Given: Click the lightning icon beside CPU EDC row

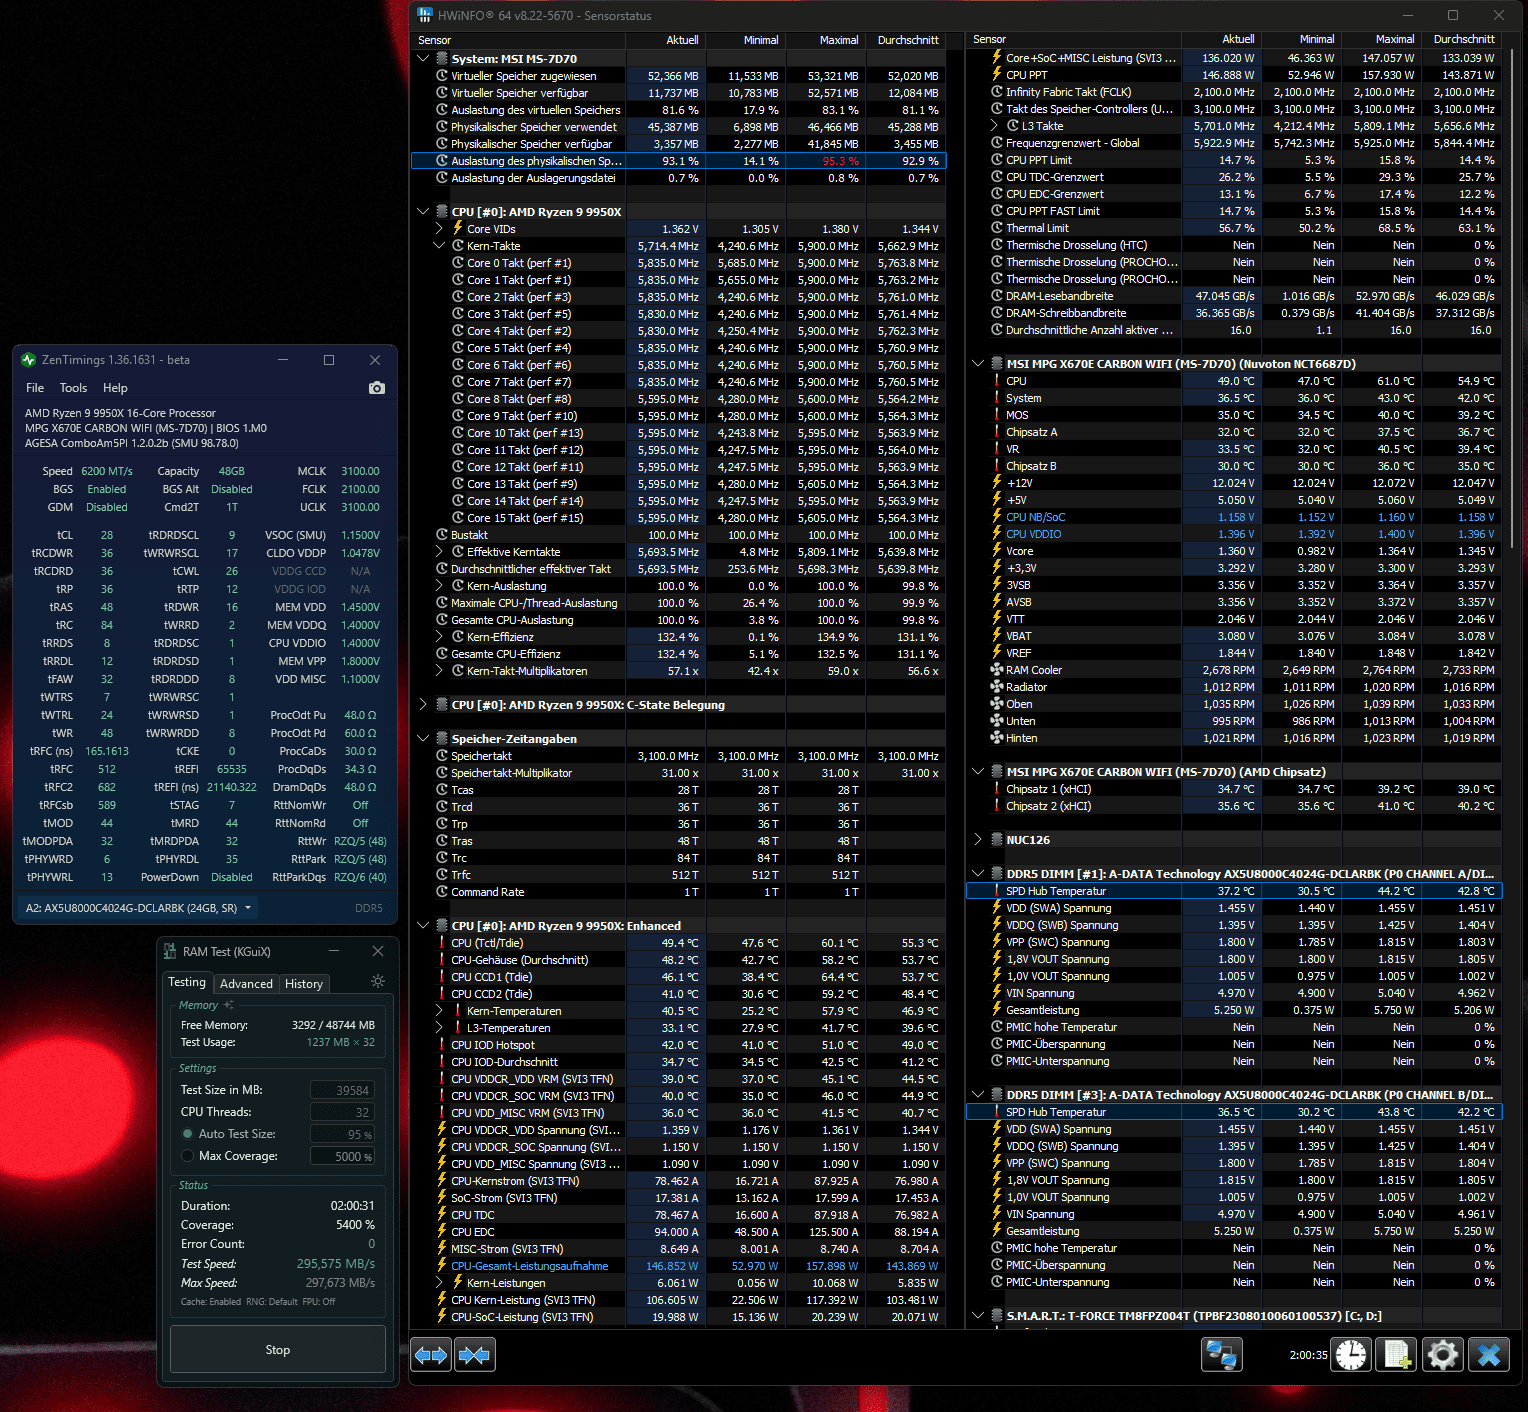Looking at the screenshot, I should [442, 1232].
